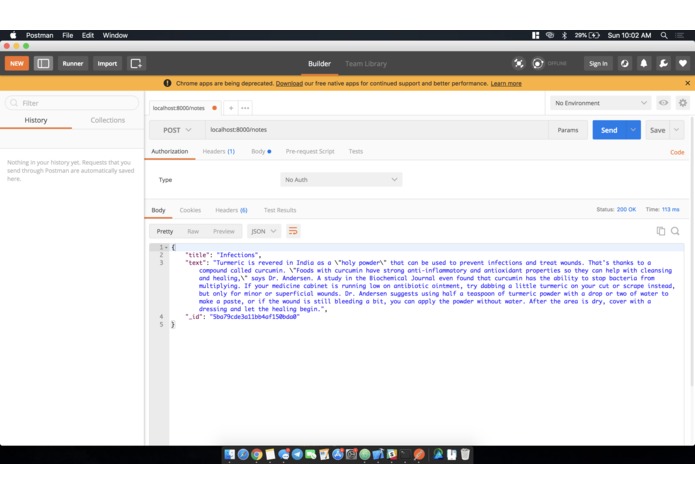Image resolution: width=695 pixels, height=494 pixels.
Task: Expand the Send button dropdown arrow
Action: (633, 130)
